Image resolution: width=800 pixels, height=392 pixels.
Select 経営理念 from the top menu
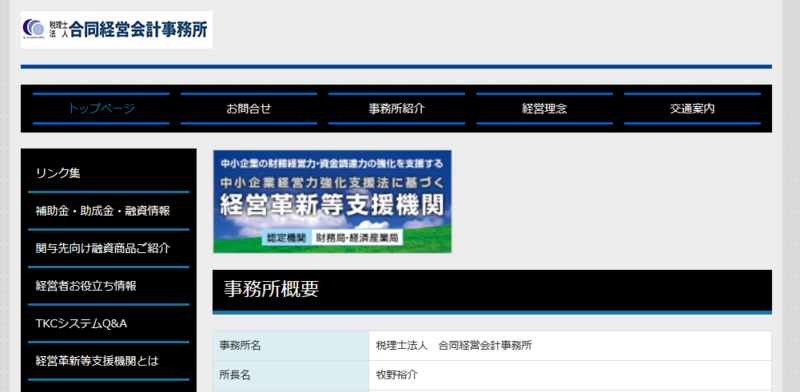pos(544,109)
